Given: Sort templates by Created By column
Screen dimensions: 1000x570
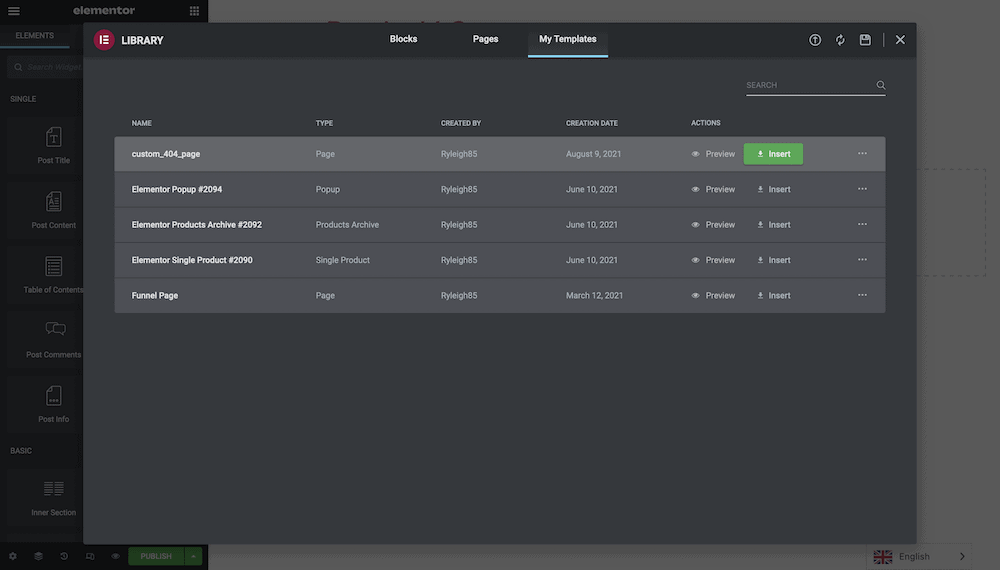Looking at the screenshot, I should point(460,123).
